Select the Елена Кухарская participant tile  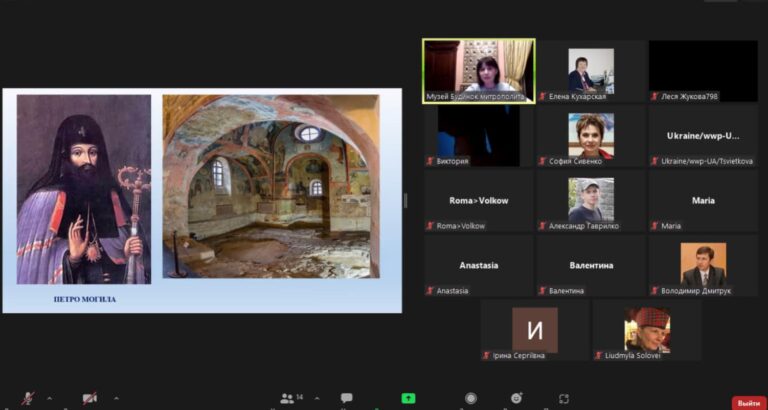591,71
